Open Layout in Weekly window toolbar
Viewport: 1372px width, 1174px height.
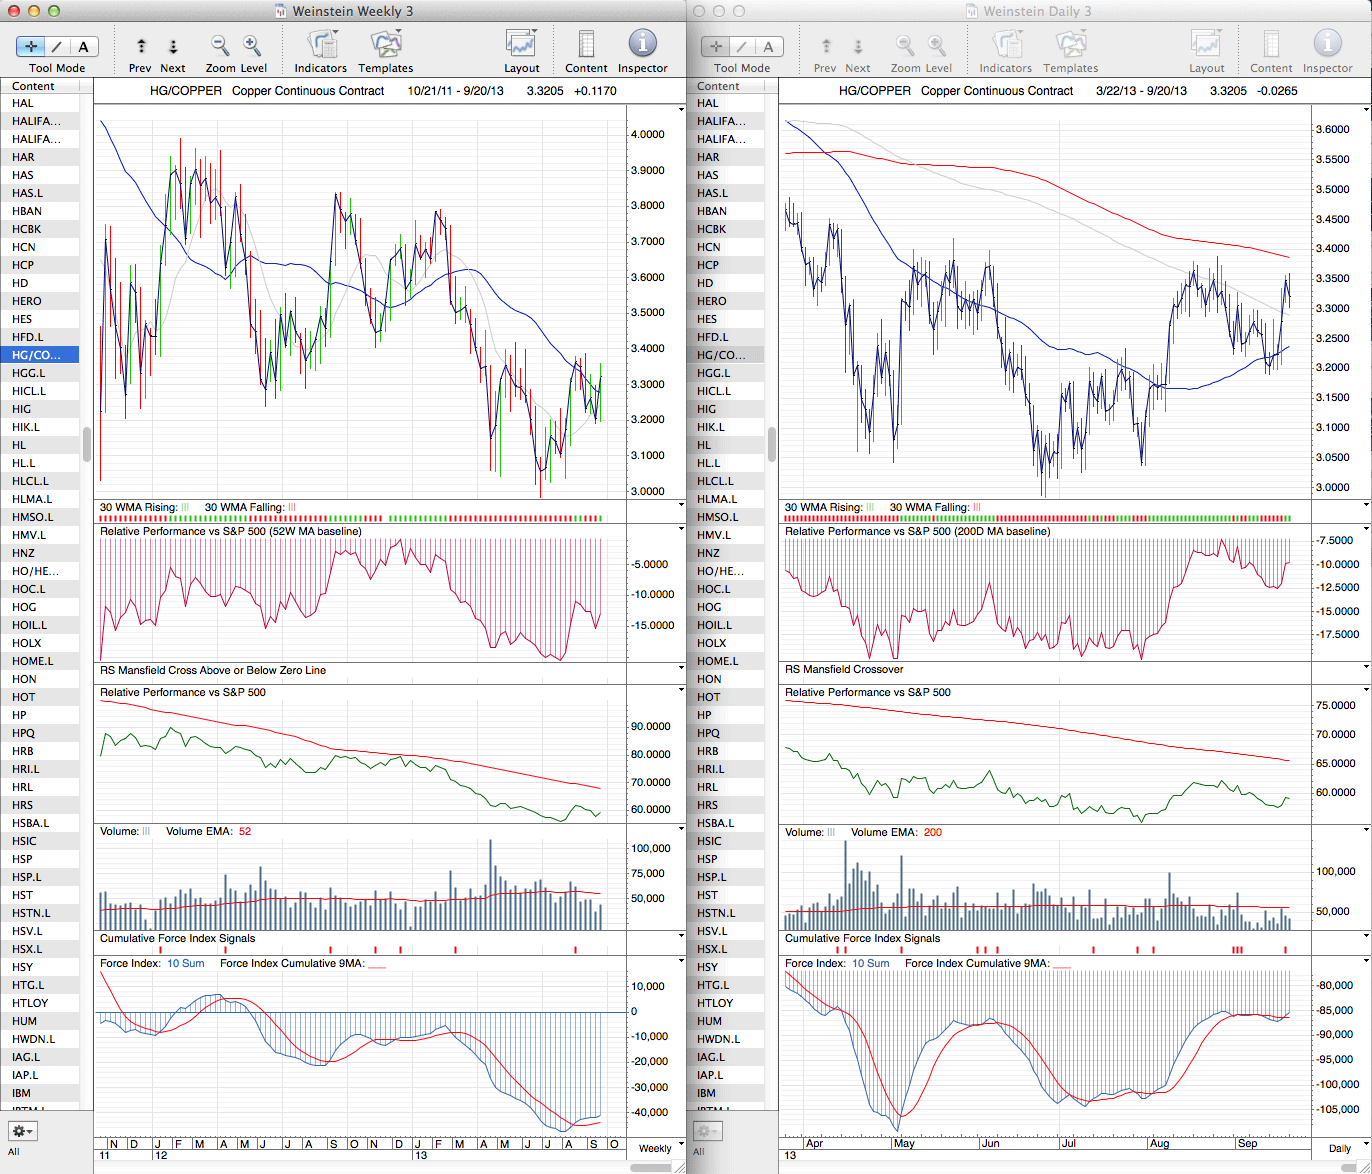[521, 45]
